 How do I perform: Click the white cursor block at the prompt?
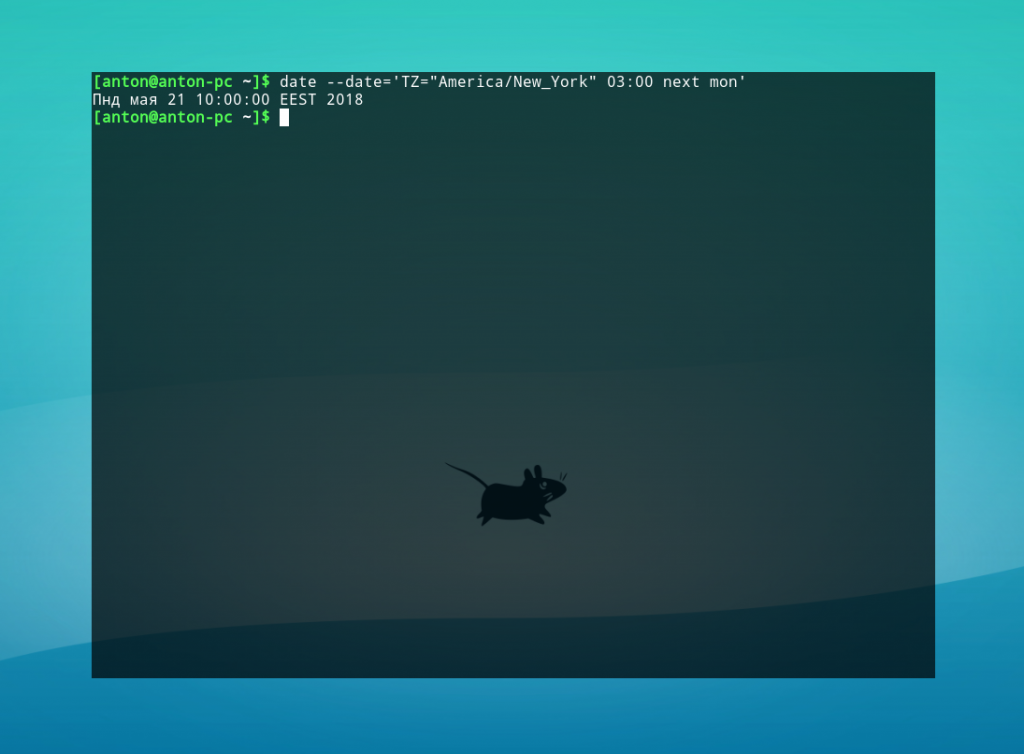(x=284, y=118)
